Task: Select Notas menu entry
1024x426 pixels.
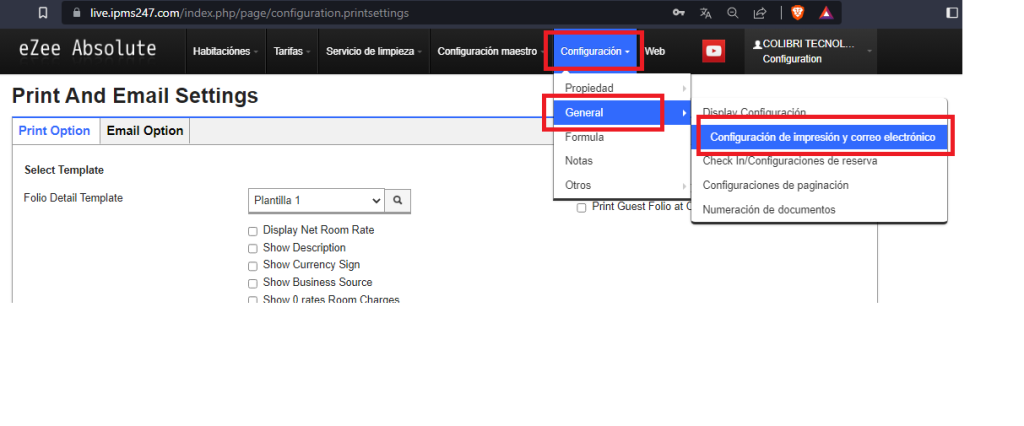Action: point(622,161)
